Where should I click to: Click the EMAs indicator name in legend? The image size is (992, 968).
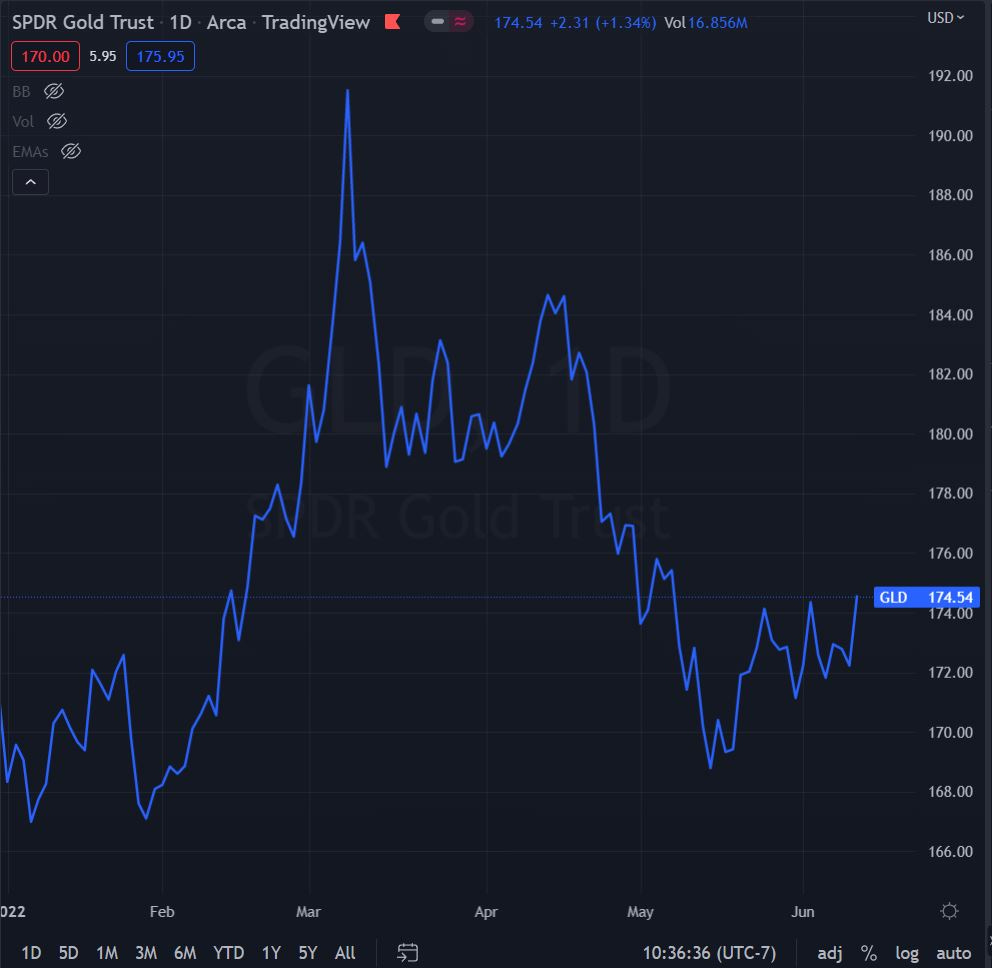[30, 152]
